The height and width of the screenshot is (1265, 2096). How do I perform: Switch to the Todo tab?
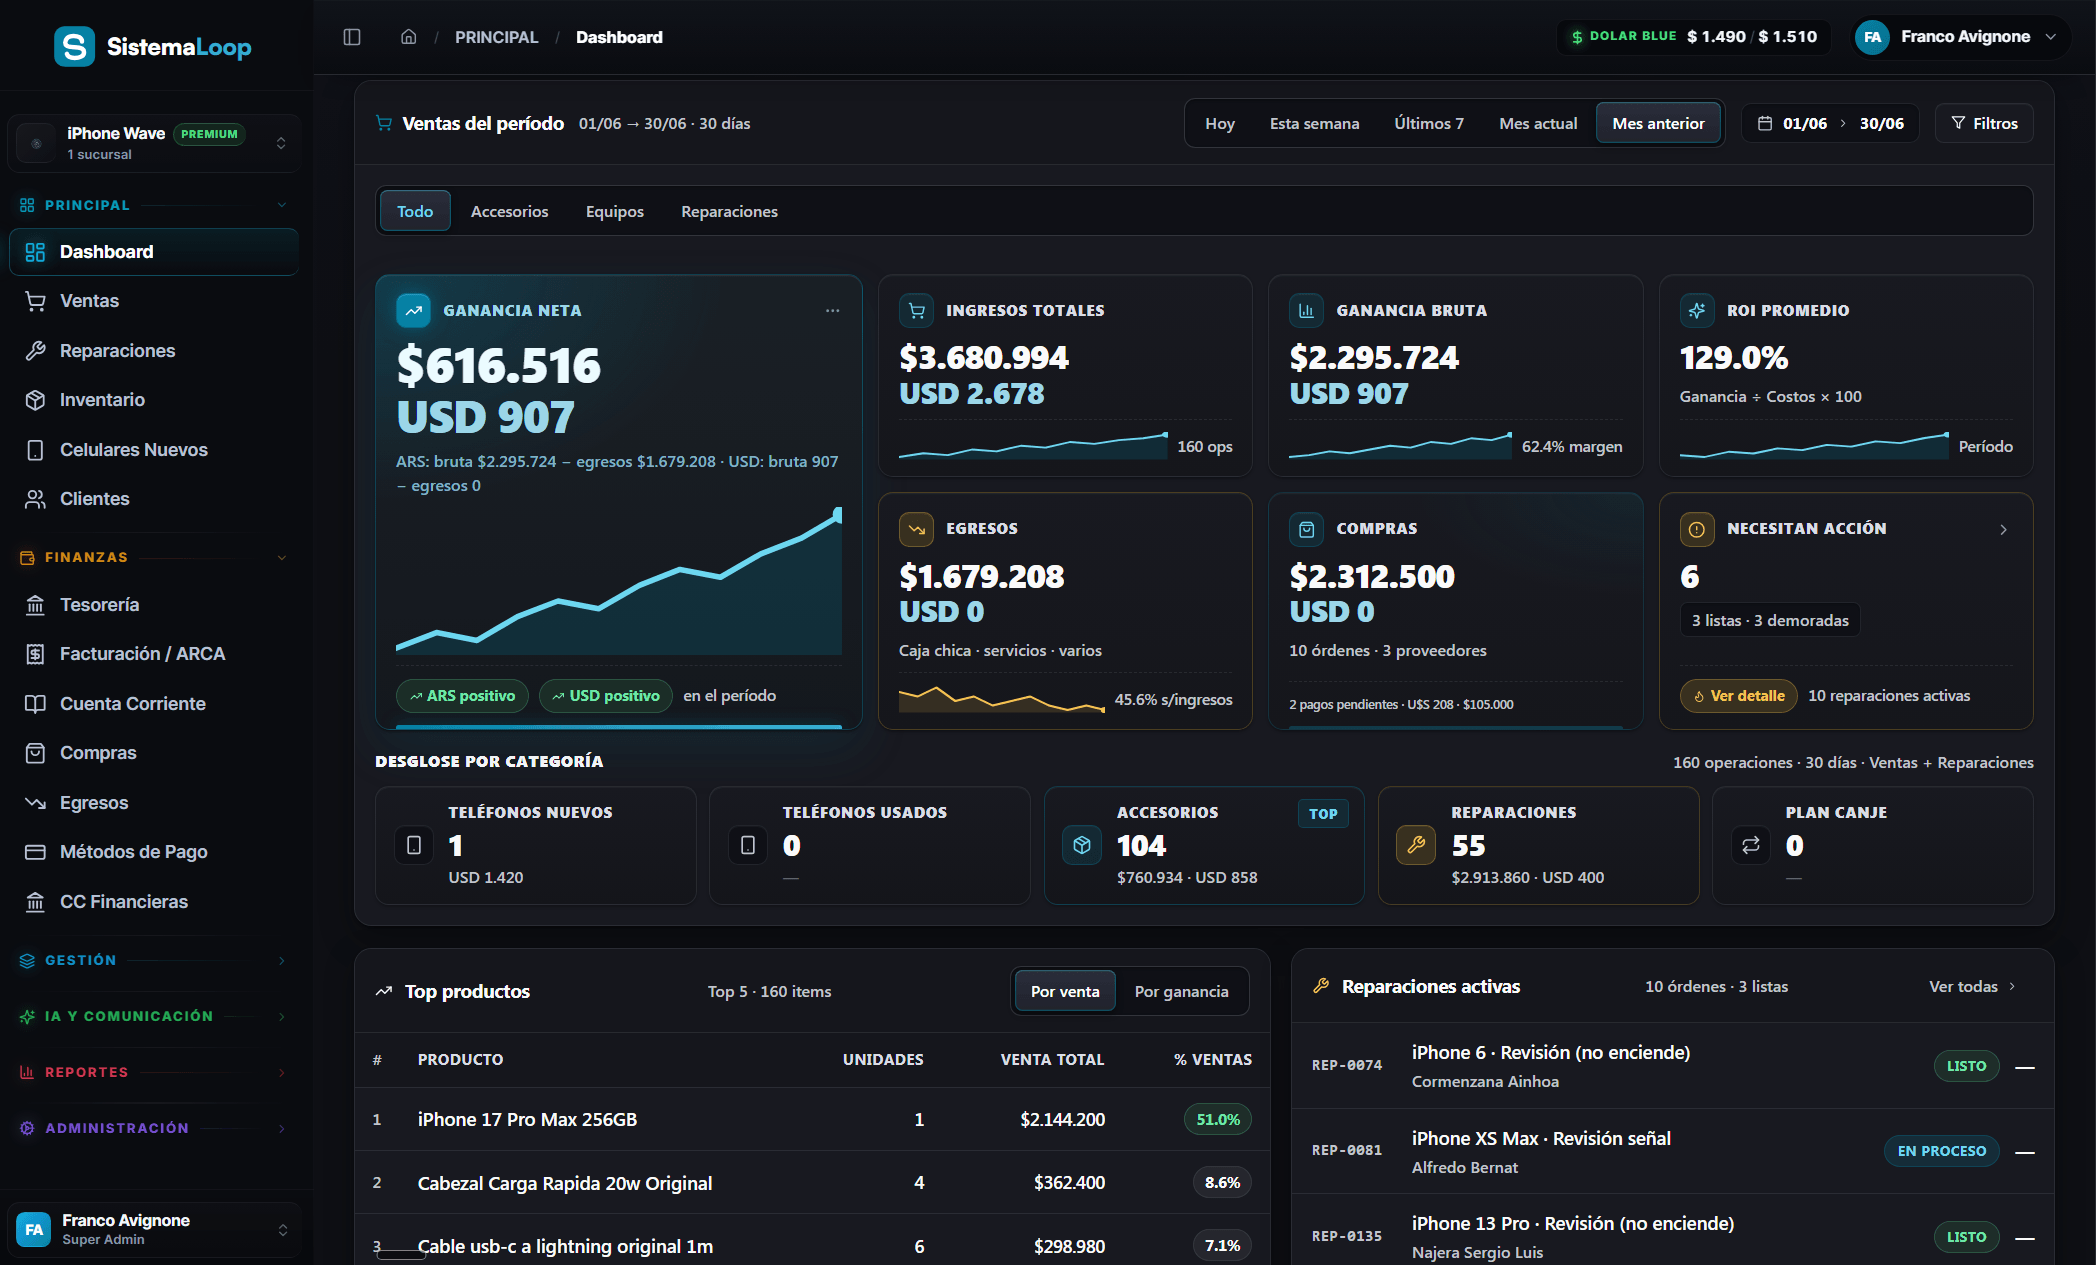pos(415,211)
